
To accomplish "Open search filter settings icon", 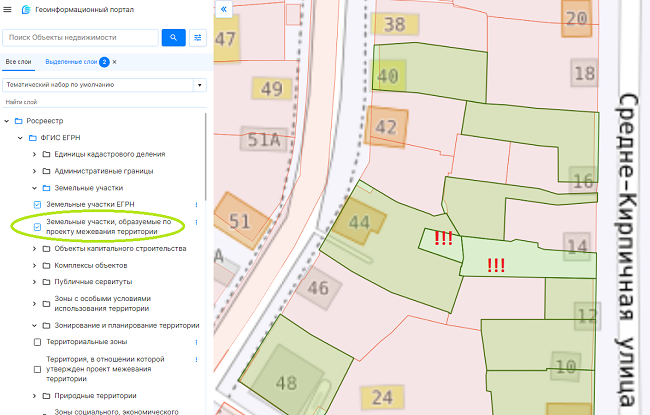I will 198,38.
